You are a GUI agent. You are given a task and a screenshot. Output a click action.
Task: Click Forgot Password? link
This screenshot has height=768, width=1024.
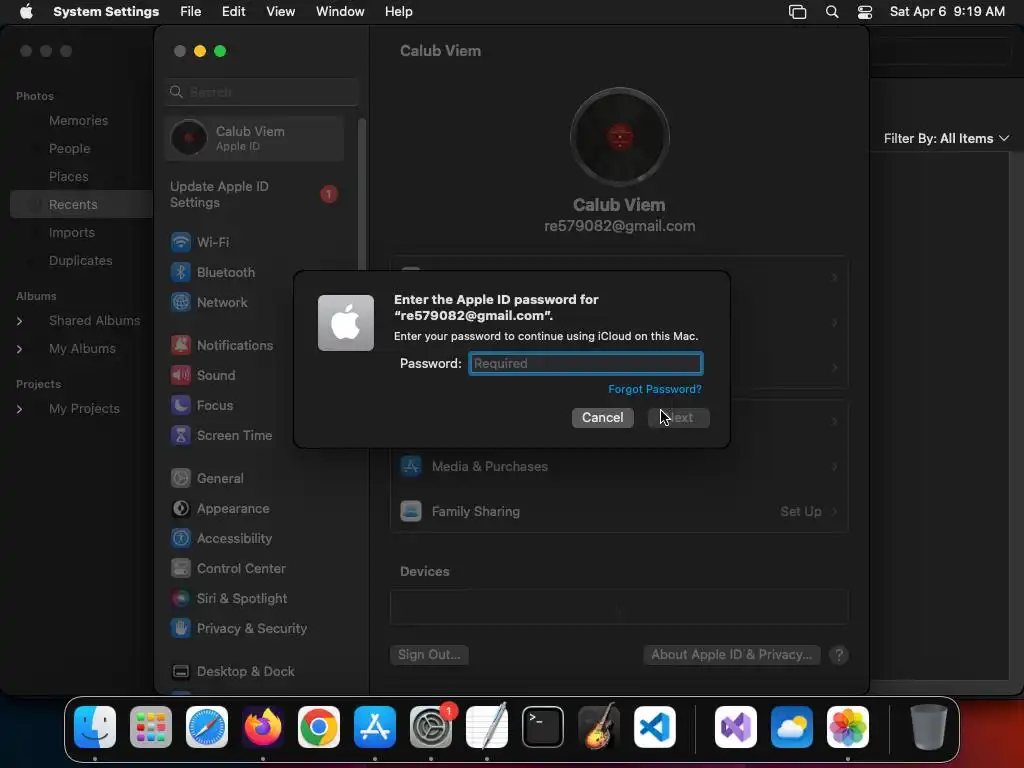click(654, 389)
